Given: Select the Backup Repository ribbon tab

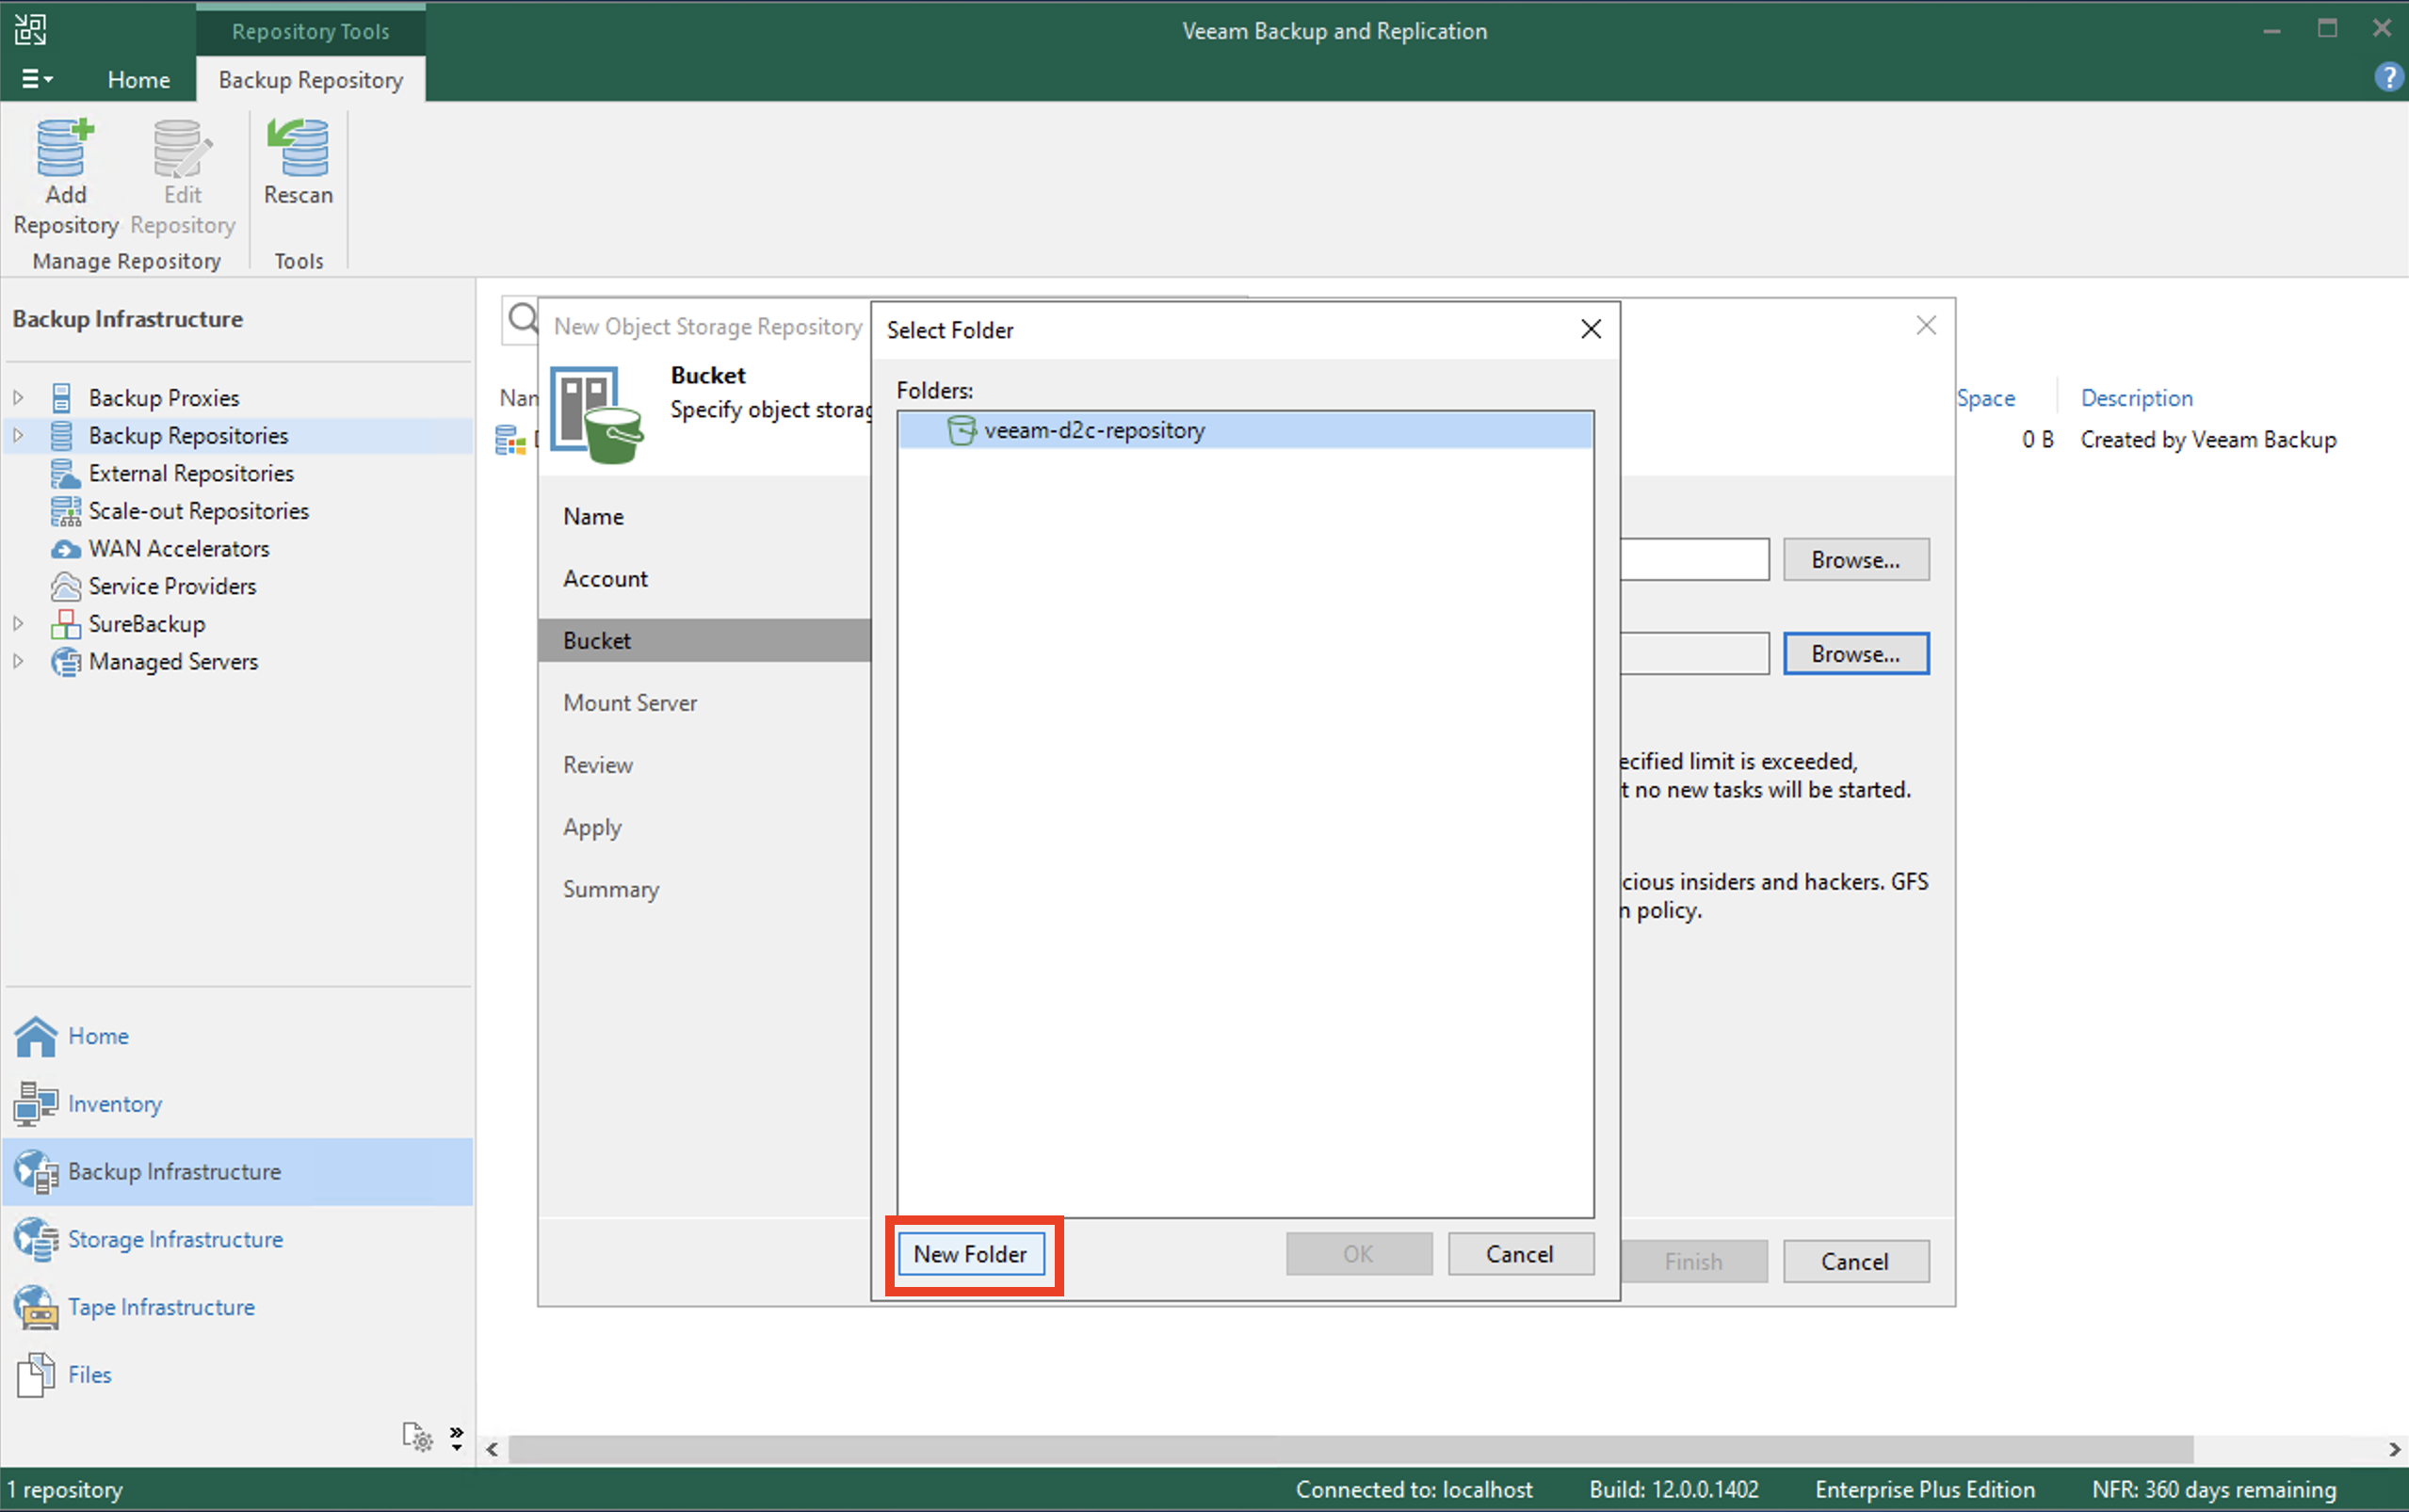Looking at the screenshot, I should pos(311,79).
